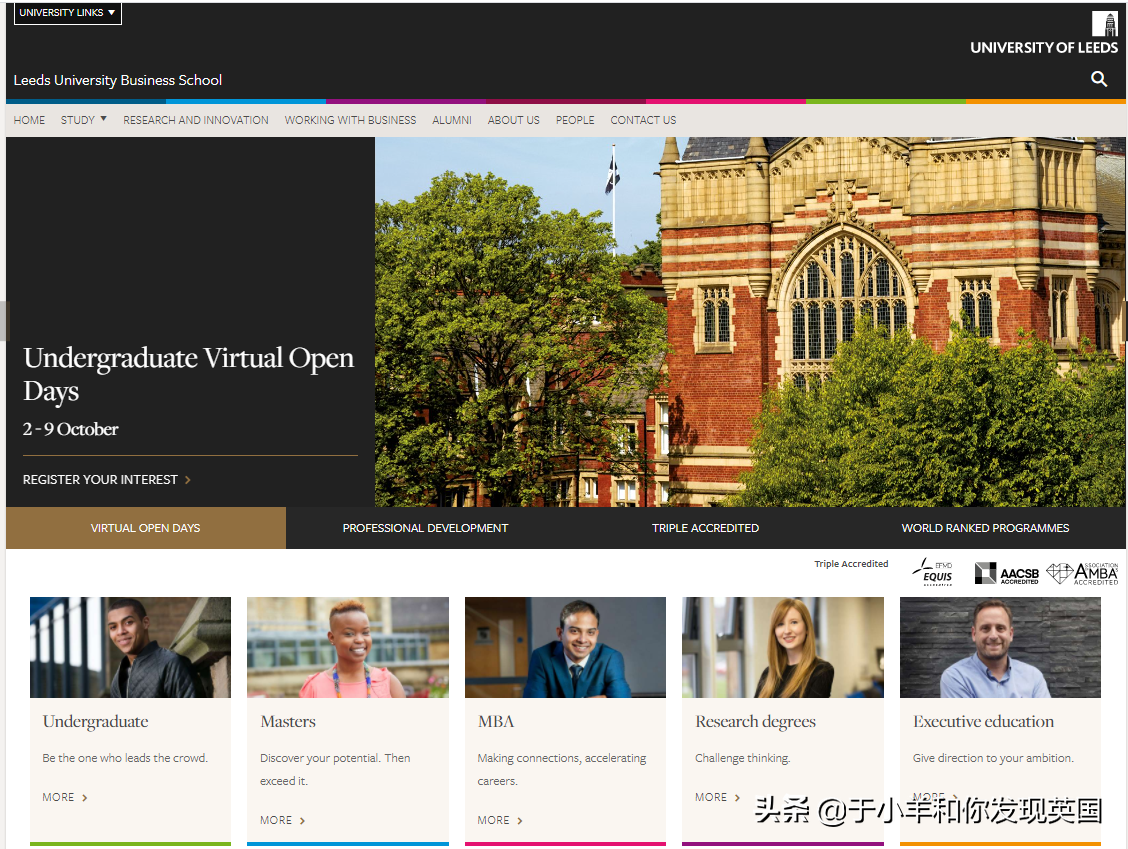Click 'Be the one who leads the crowd.'
The width and height of the screenshot is (1128, 849).
click(125, 758)
